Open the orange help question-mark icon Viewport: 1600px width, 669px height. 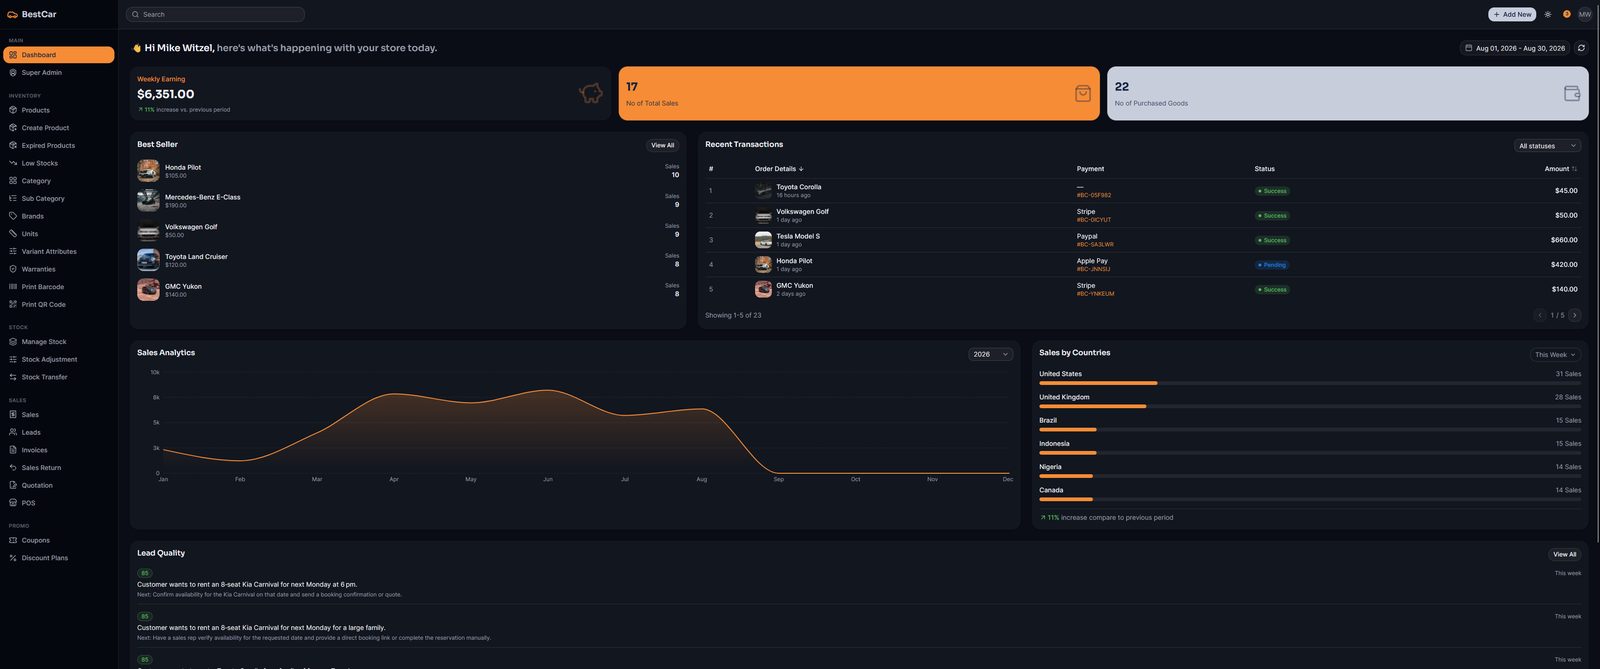point(1567,14)
